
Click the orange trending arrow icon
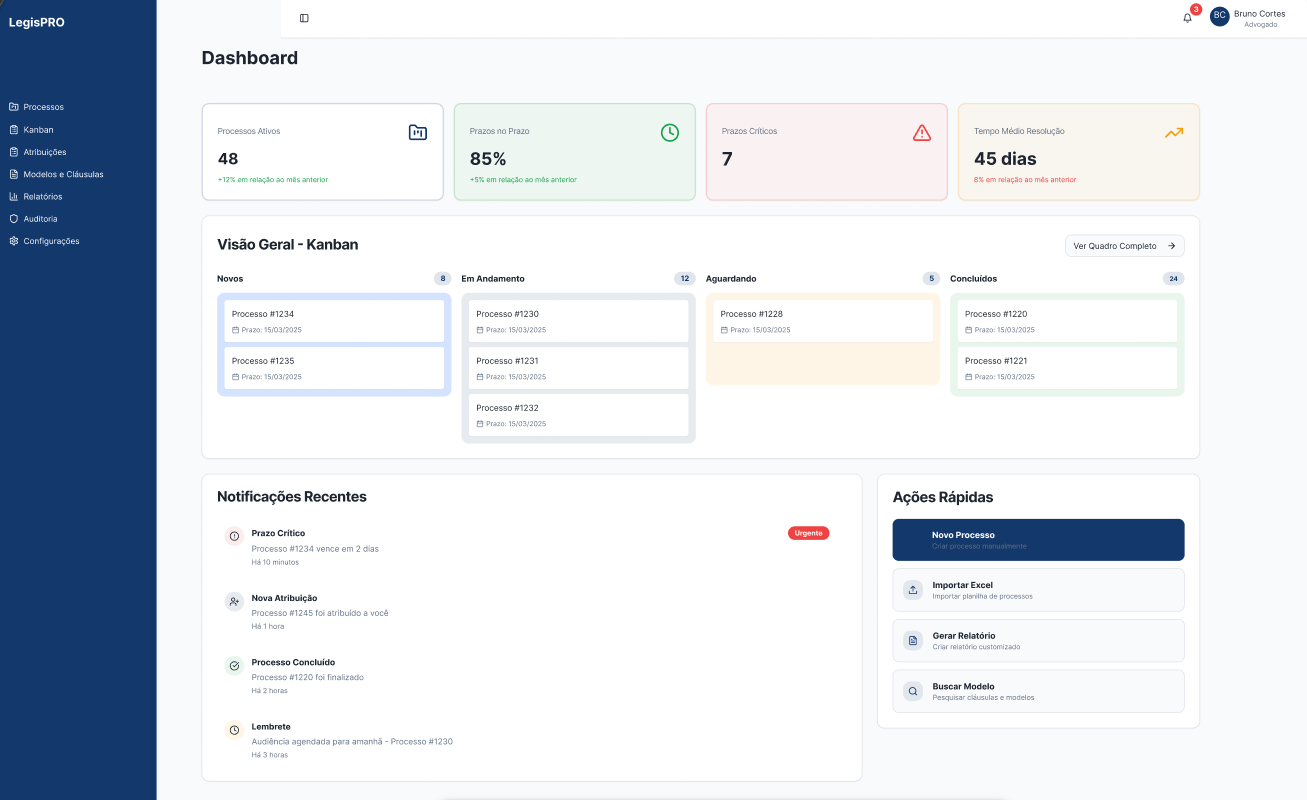click(x=1173, y=132)
